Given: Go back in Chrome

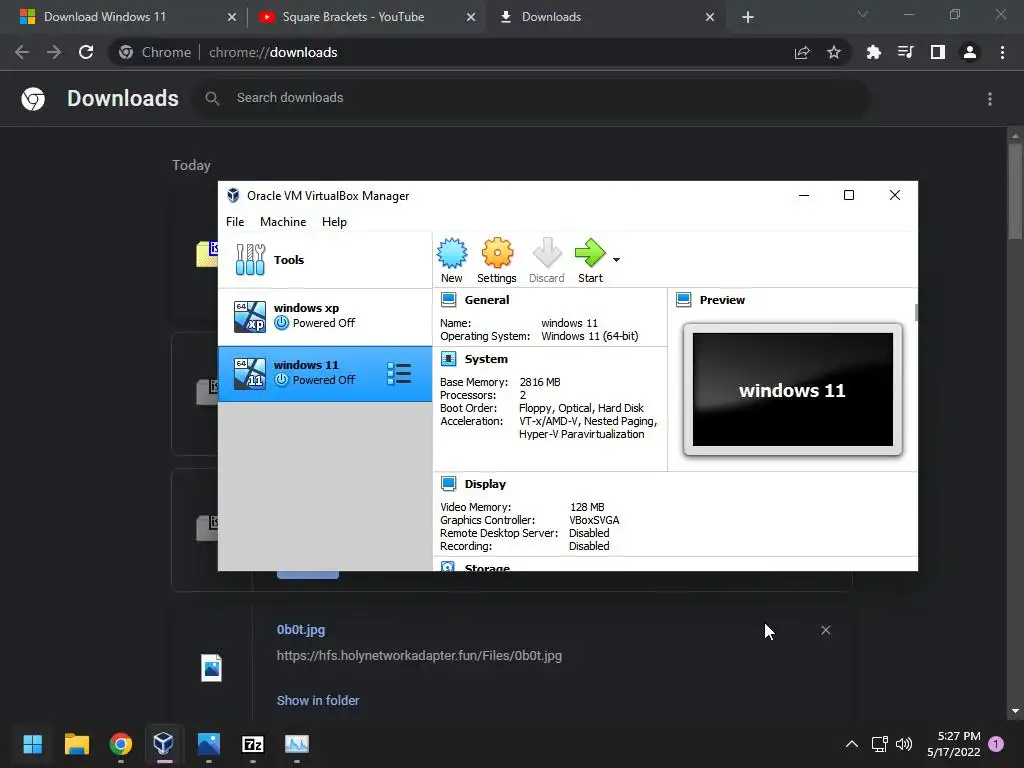Looking at the screenshot, I should (22, 52).
